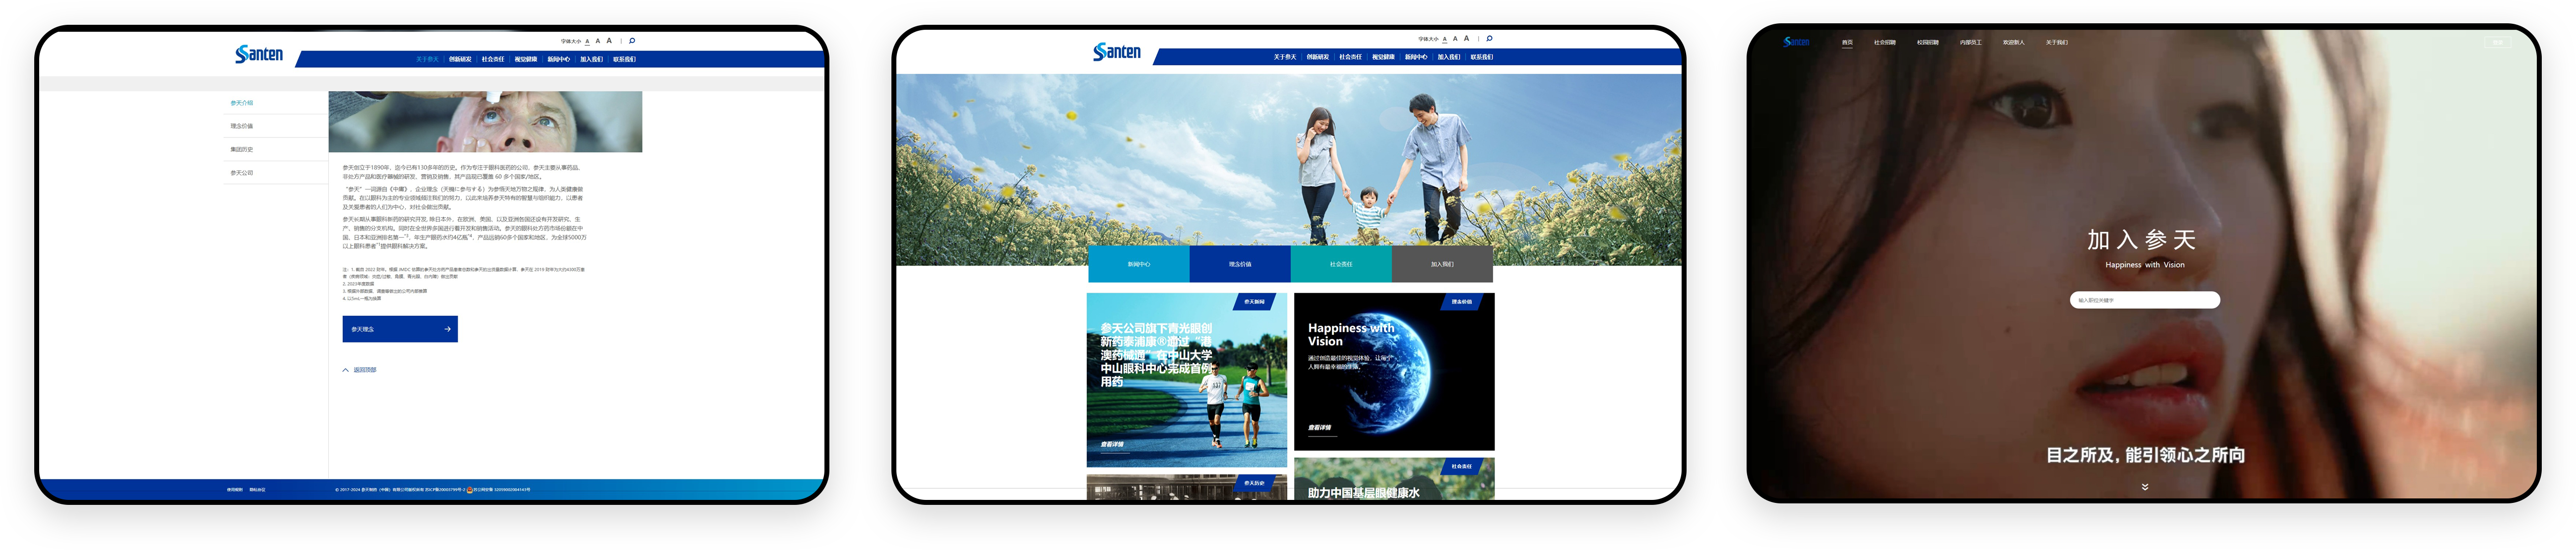
Task: Select largest font size A on left page
Action: (609, 41)
